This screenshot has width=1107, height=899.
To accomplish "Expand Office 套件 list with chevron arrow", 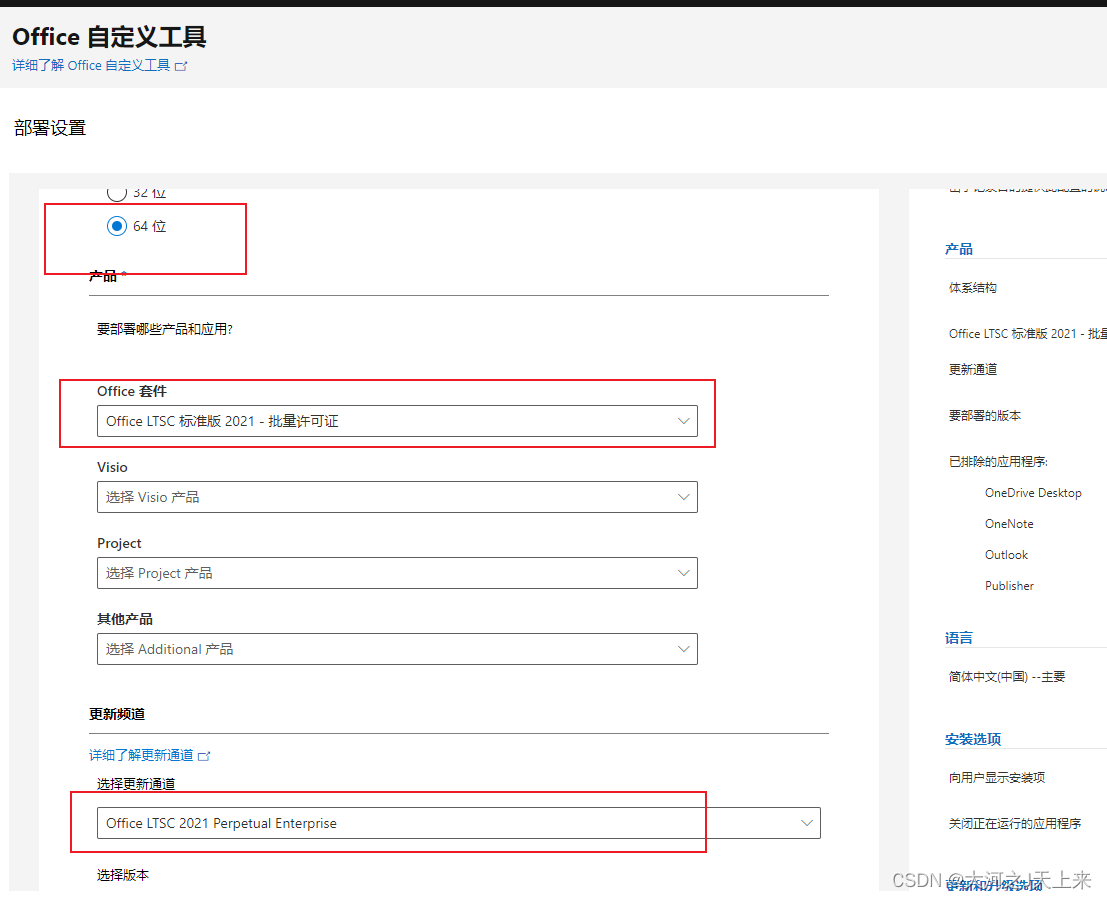I will [683, 421].
